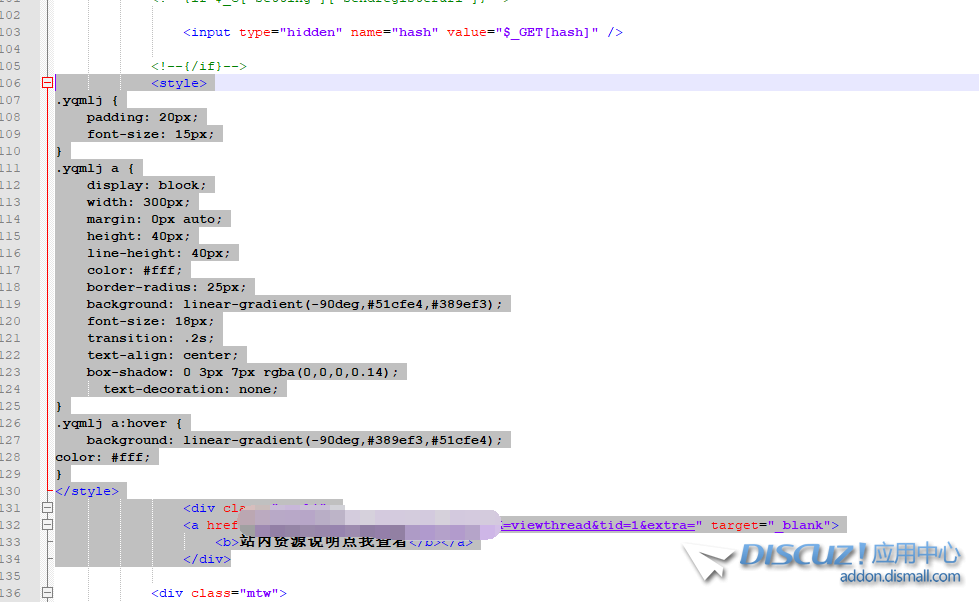979x602 pixels.
Task: Click the opening <style> tag
Action: click(x=179, y=83)
